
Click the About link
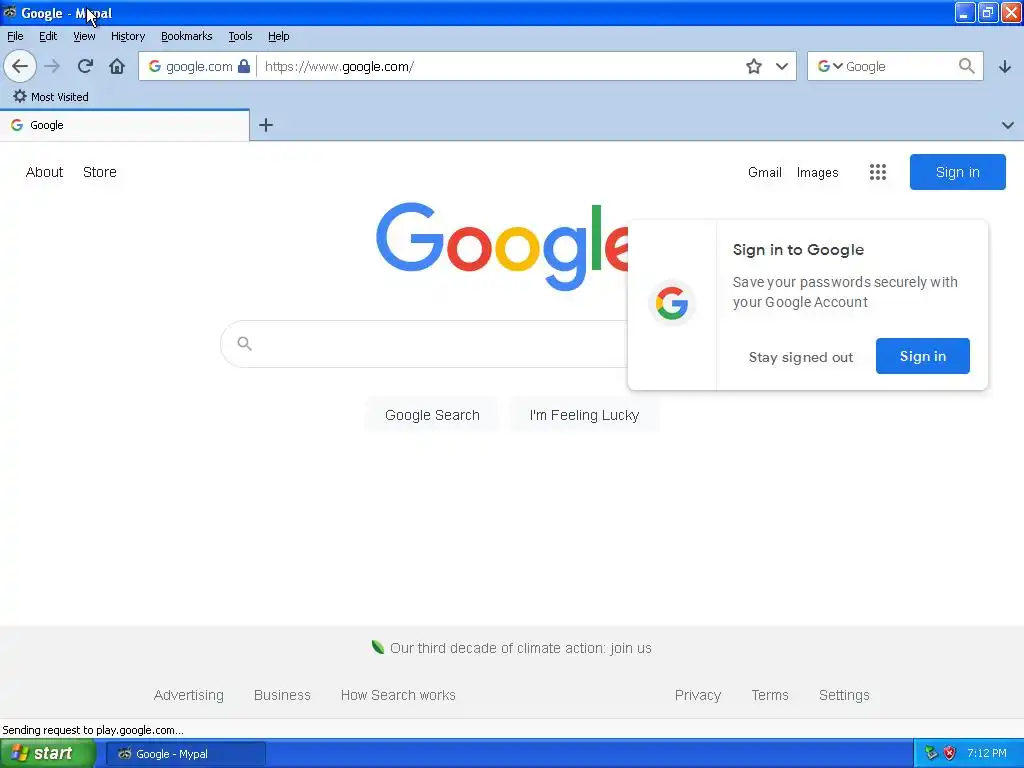pos(44,172)
